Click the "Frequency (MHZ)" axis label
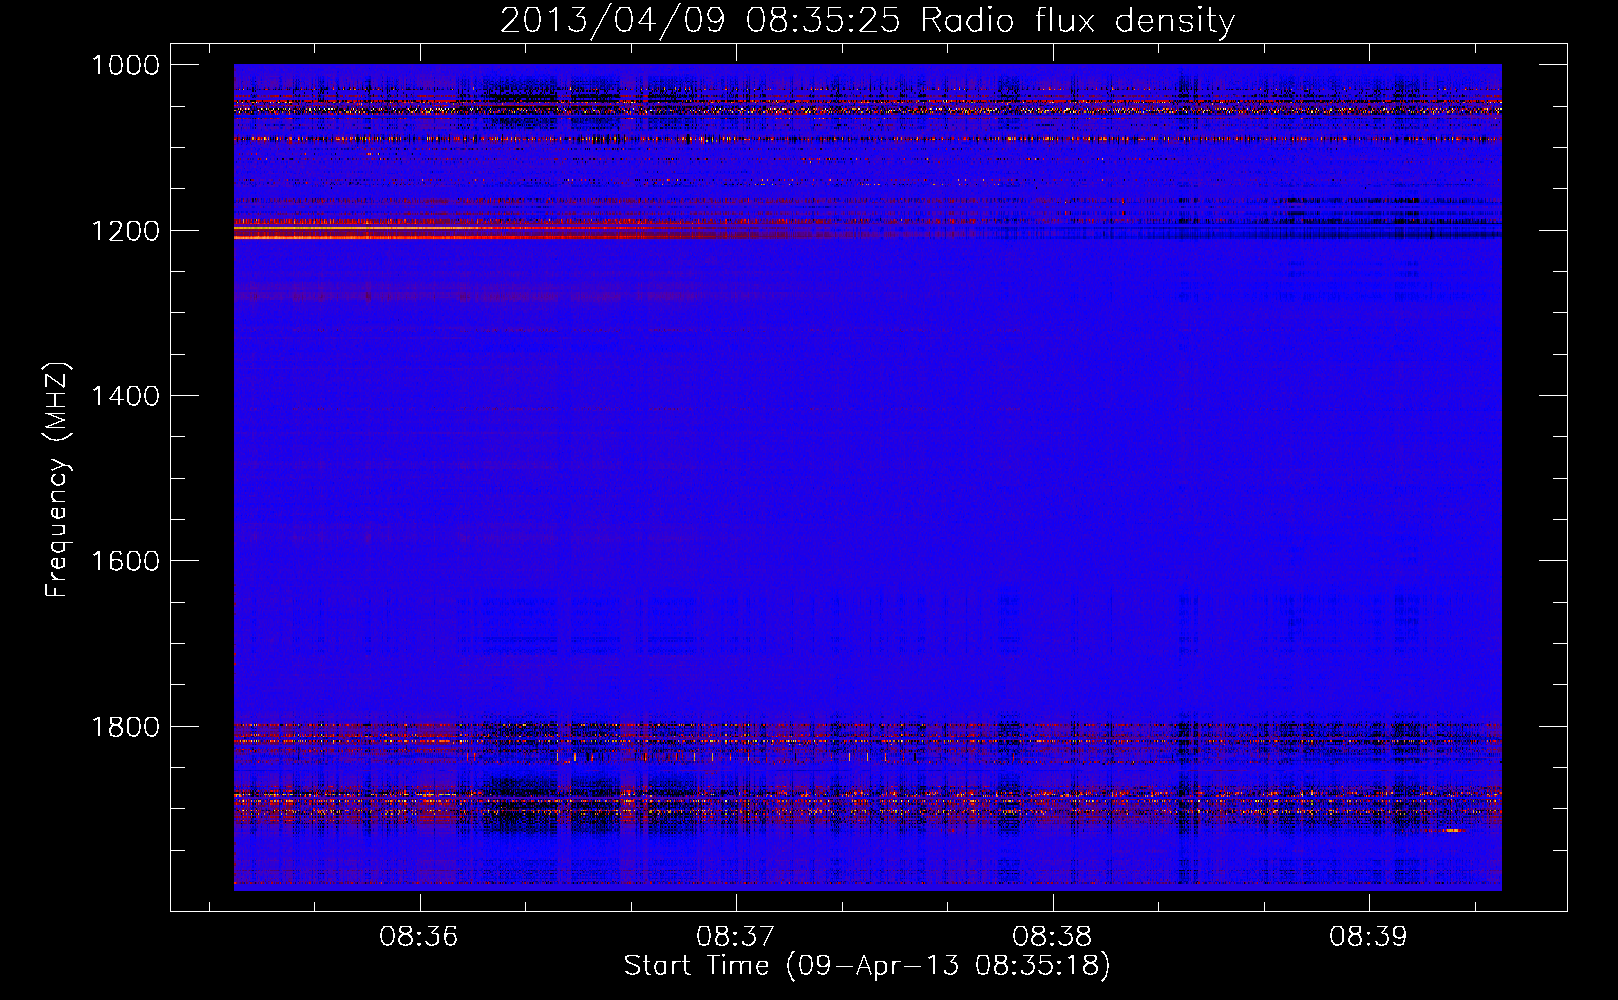This screenshot has height=1000, width=1618. pos(58,480)
